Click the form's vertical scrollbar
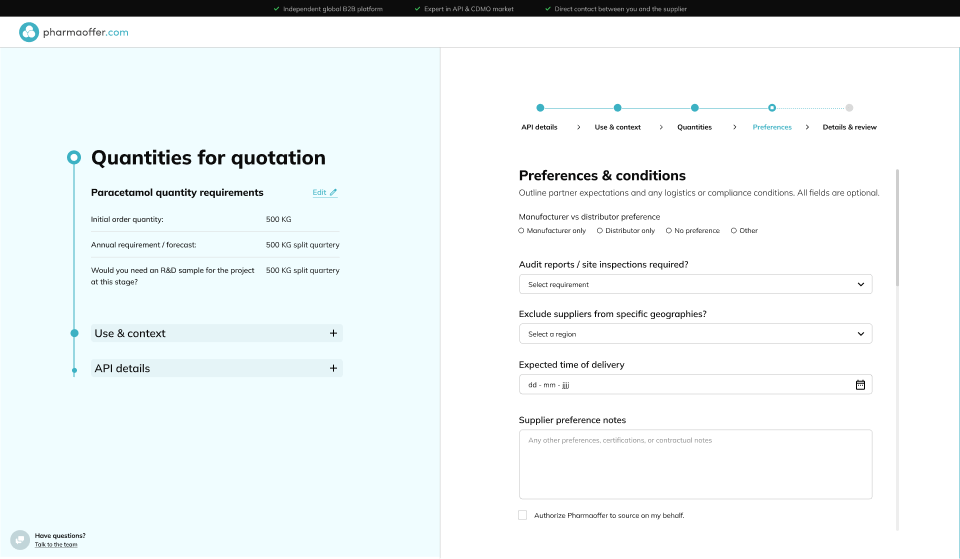The width and height of the screenshot is (960, 559). [x=898, y=228]
